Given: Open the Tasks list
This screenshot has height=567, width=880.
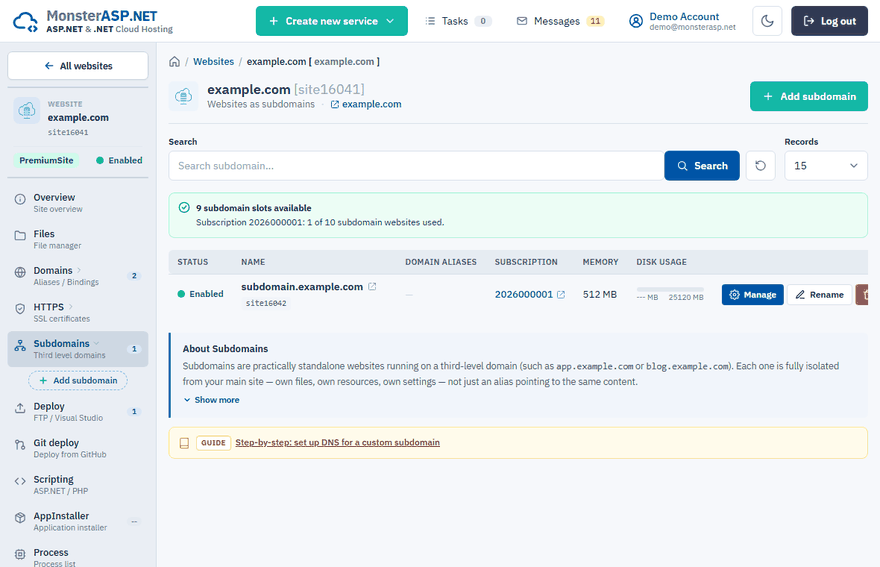Looking at the screenshot, I should [x=458, y=21].
